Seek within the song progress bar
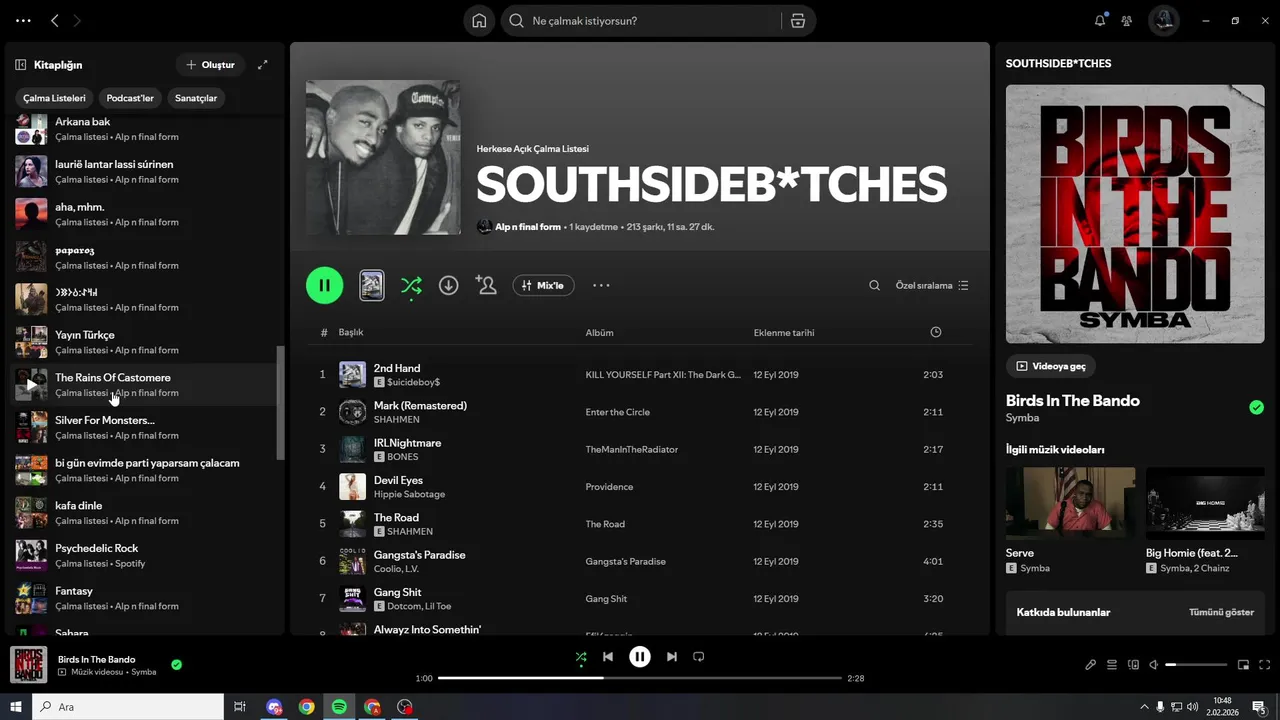The height and width of the screenshot is (720, 1280). [x=641, y=678]
